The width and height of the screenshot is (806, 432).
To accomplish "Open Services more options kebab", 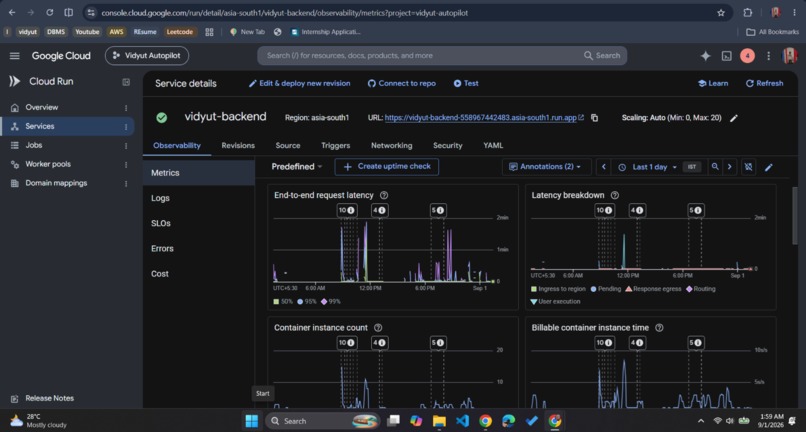I will point(126,127).
